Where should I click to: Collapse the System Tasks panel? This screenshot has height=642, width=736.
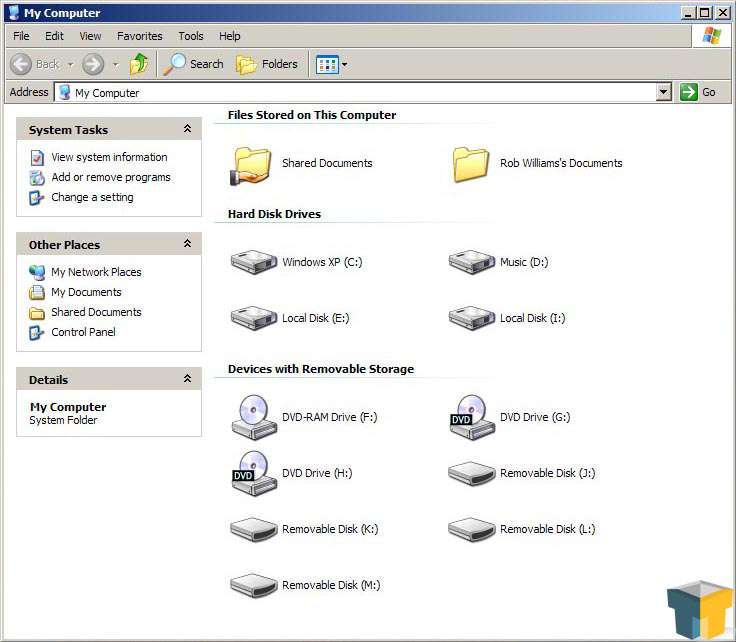[x=187, y=129]
